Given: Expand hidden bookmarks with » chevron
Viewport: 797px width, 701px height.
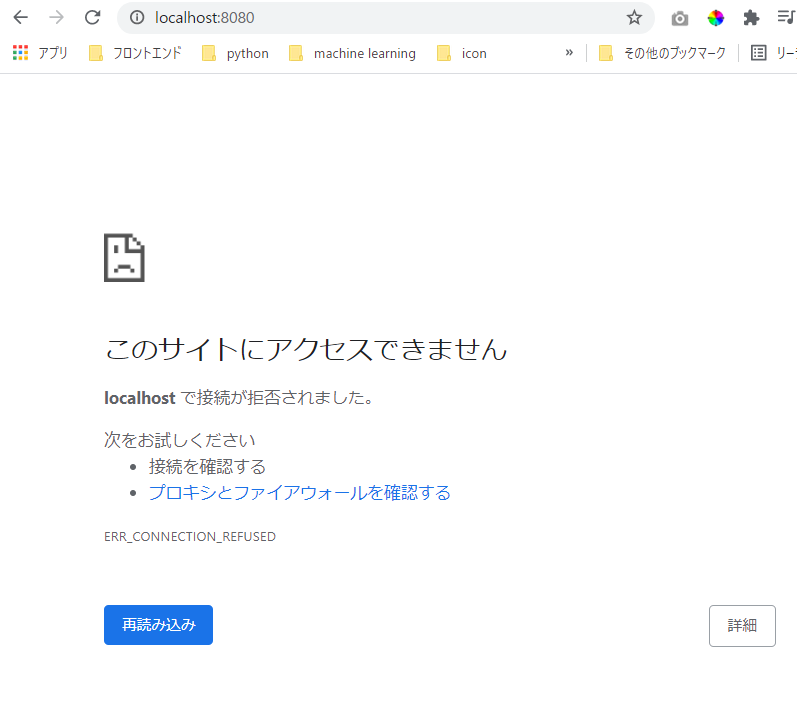Looking at the screenshot, I should point(569,52).
